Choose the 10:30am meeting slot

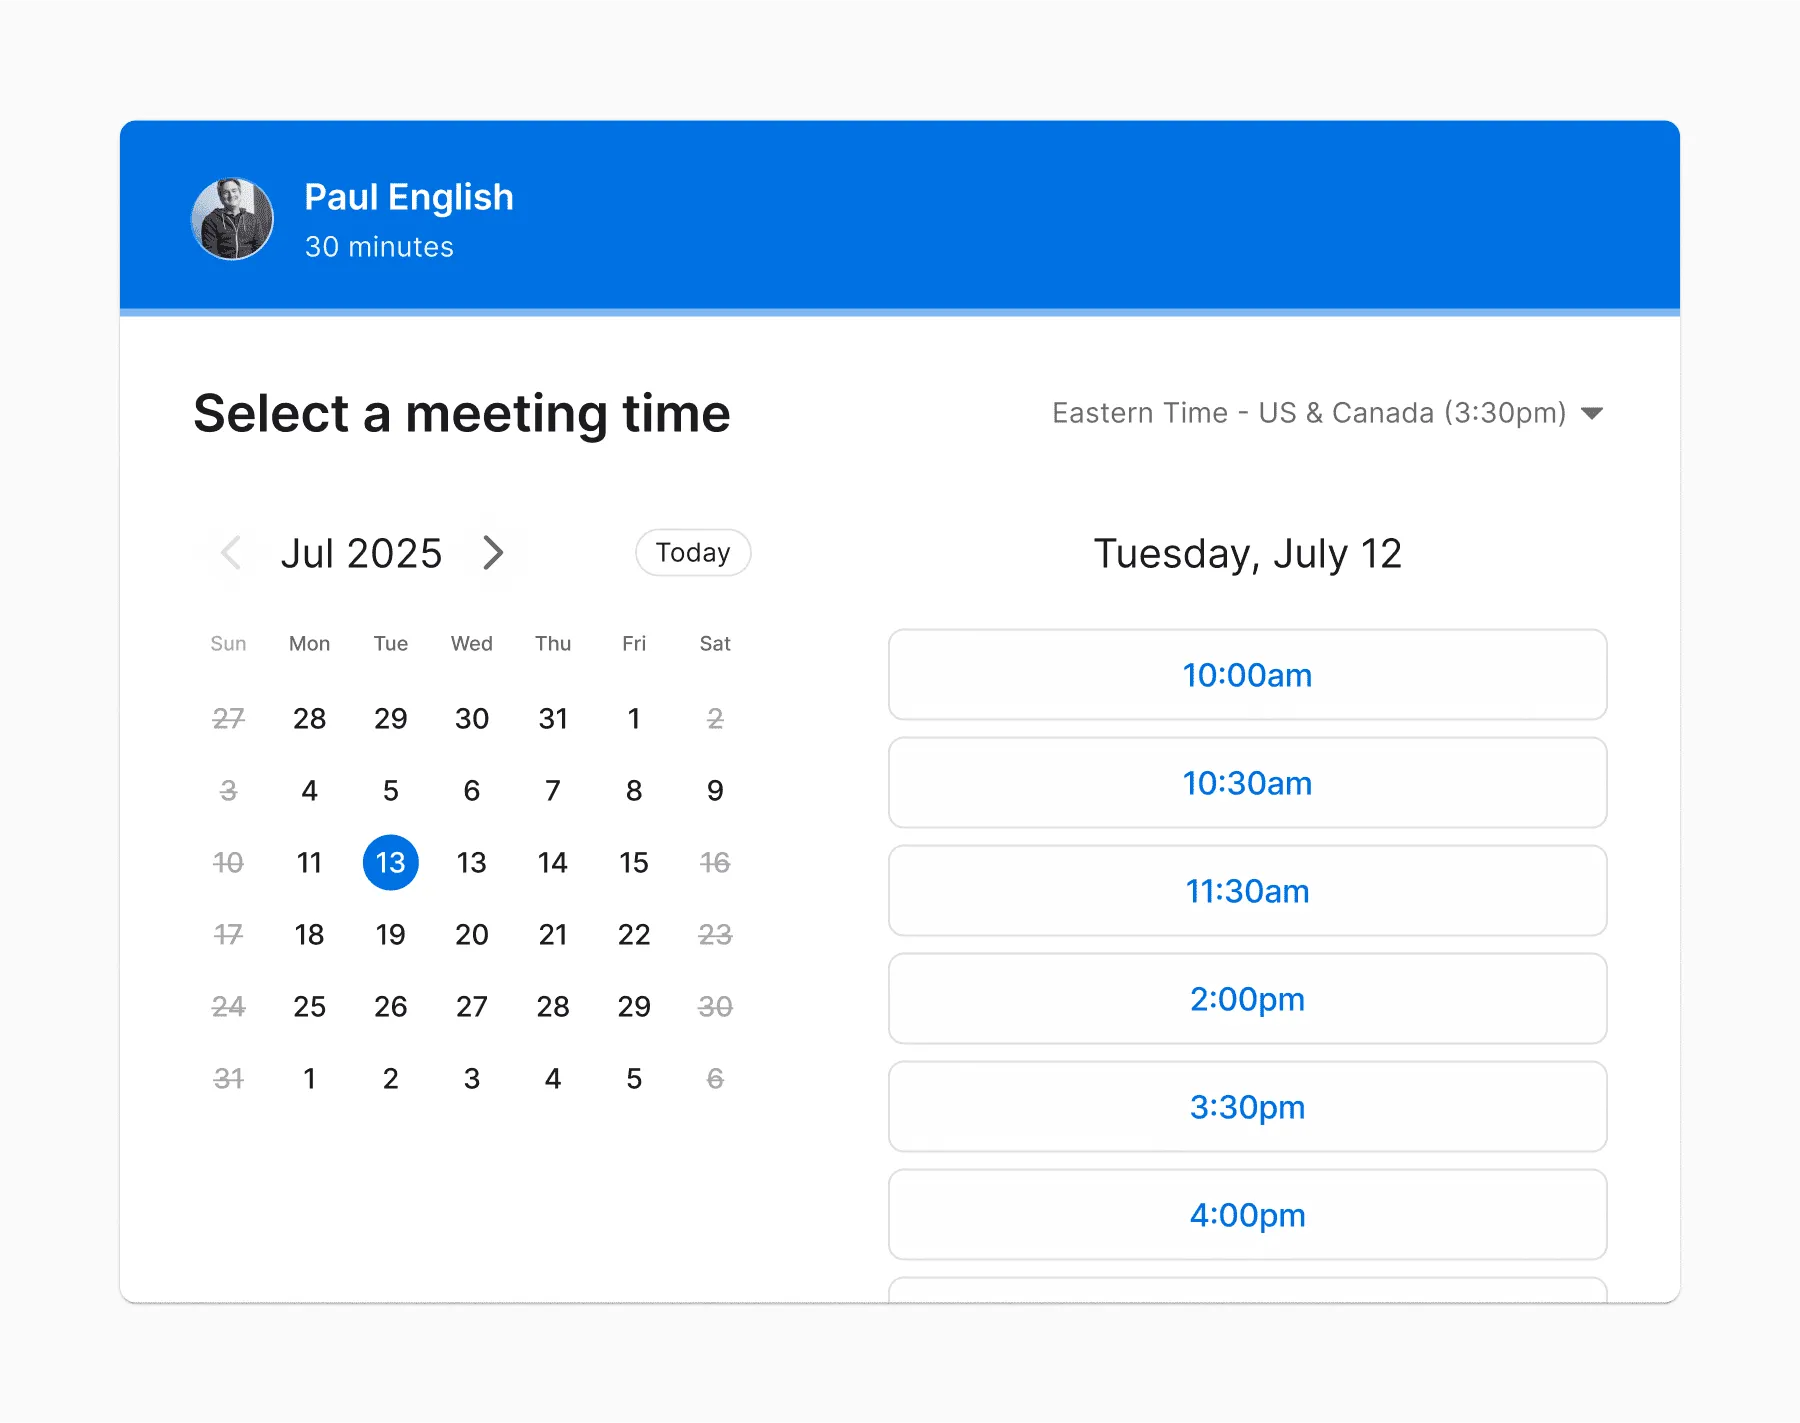1247,783
